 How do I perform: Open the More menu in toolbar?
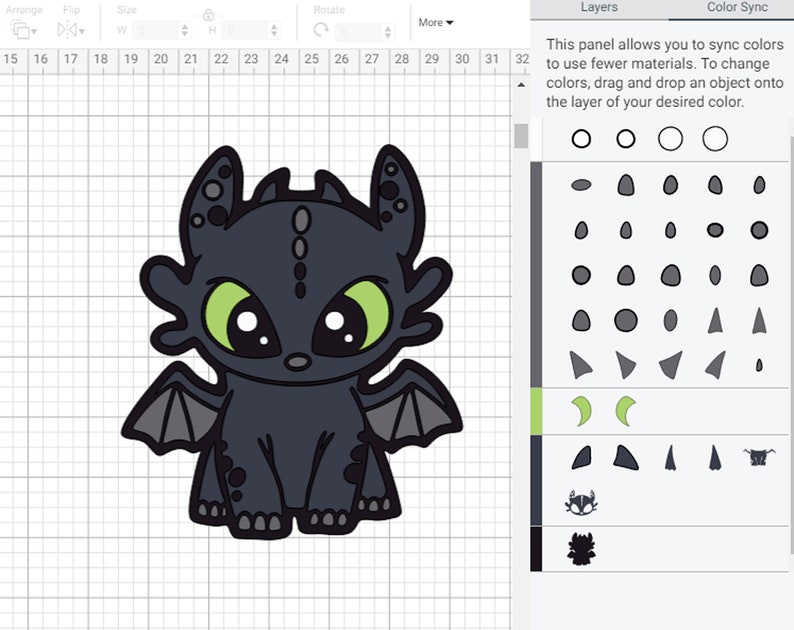435,22
